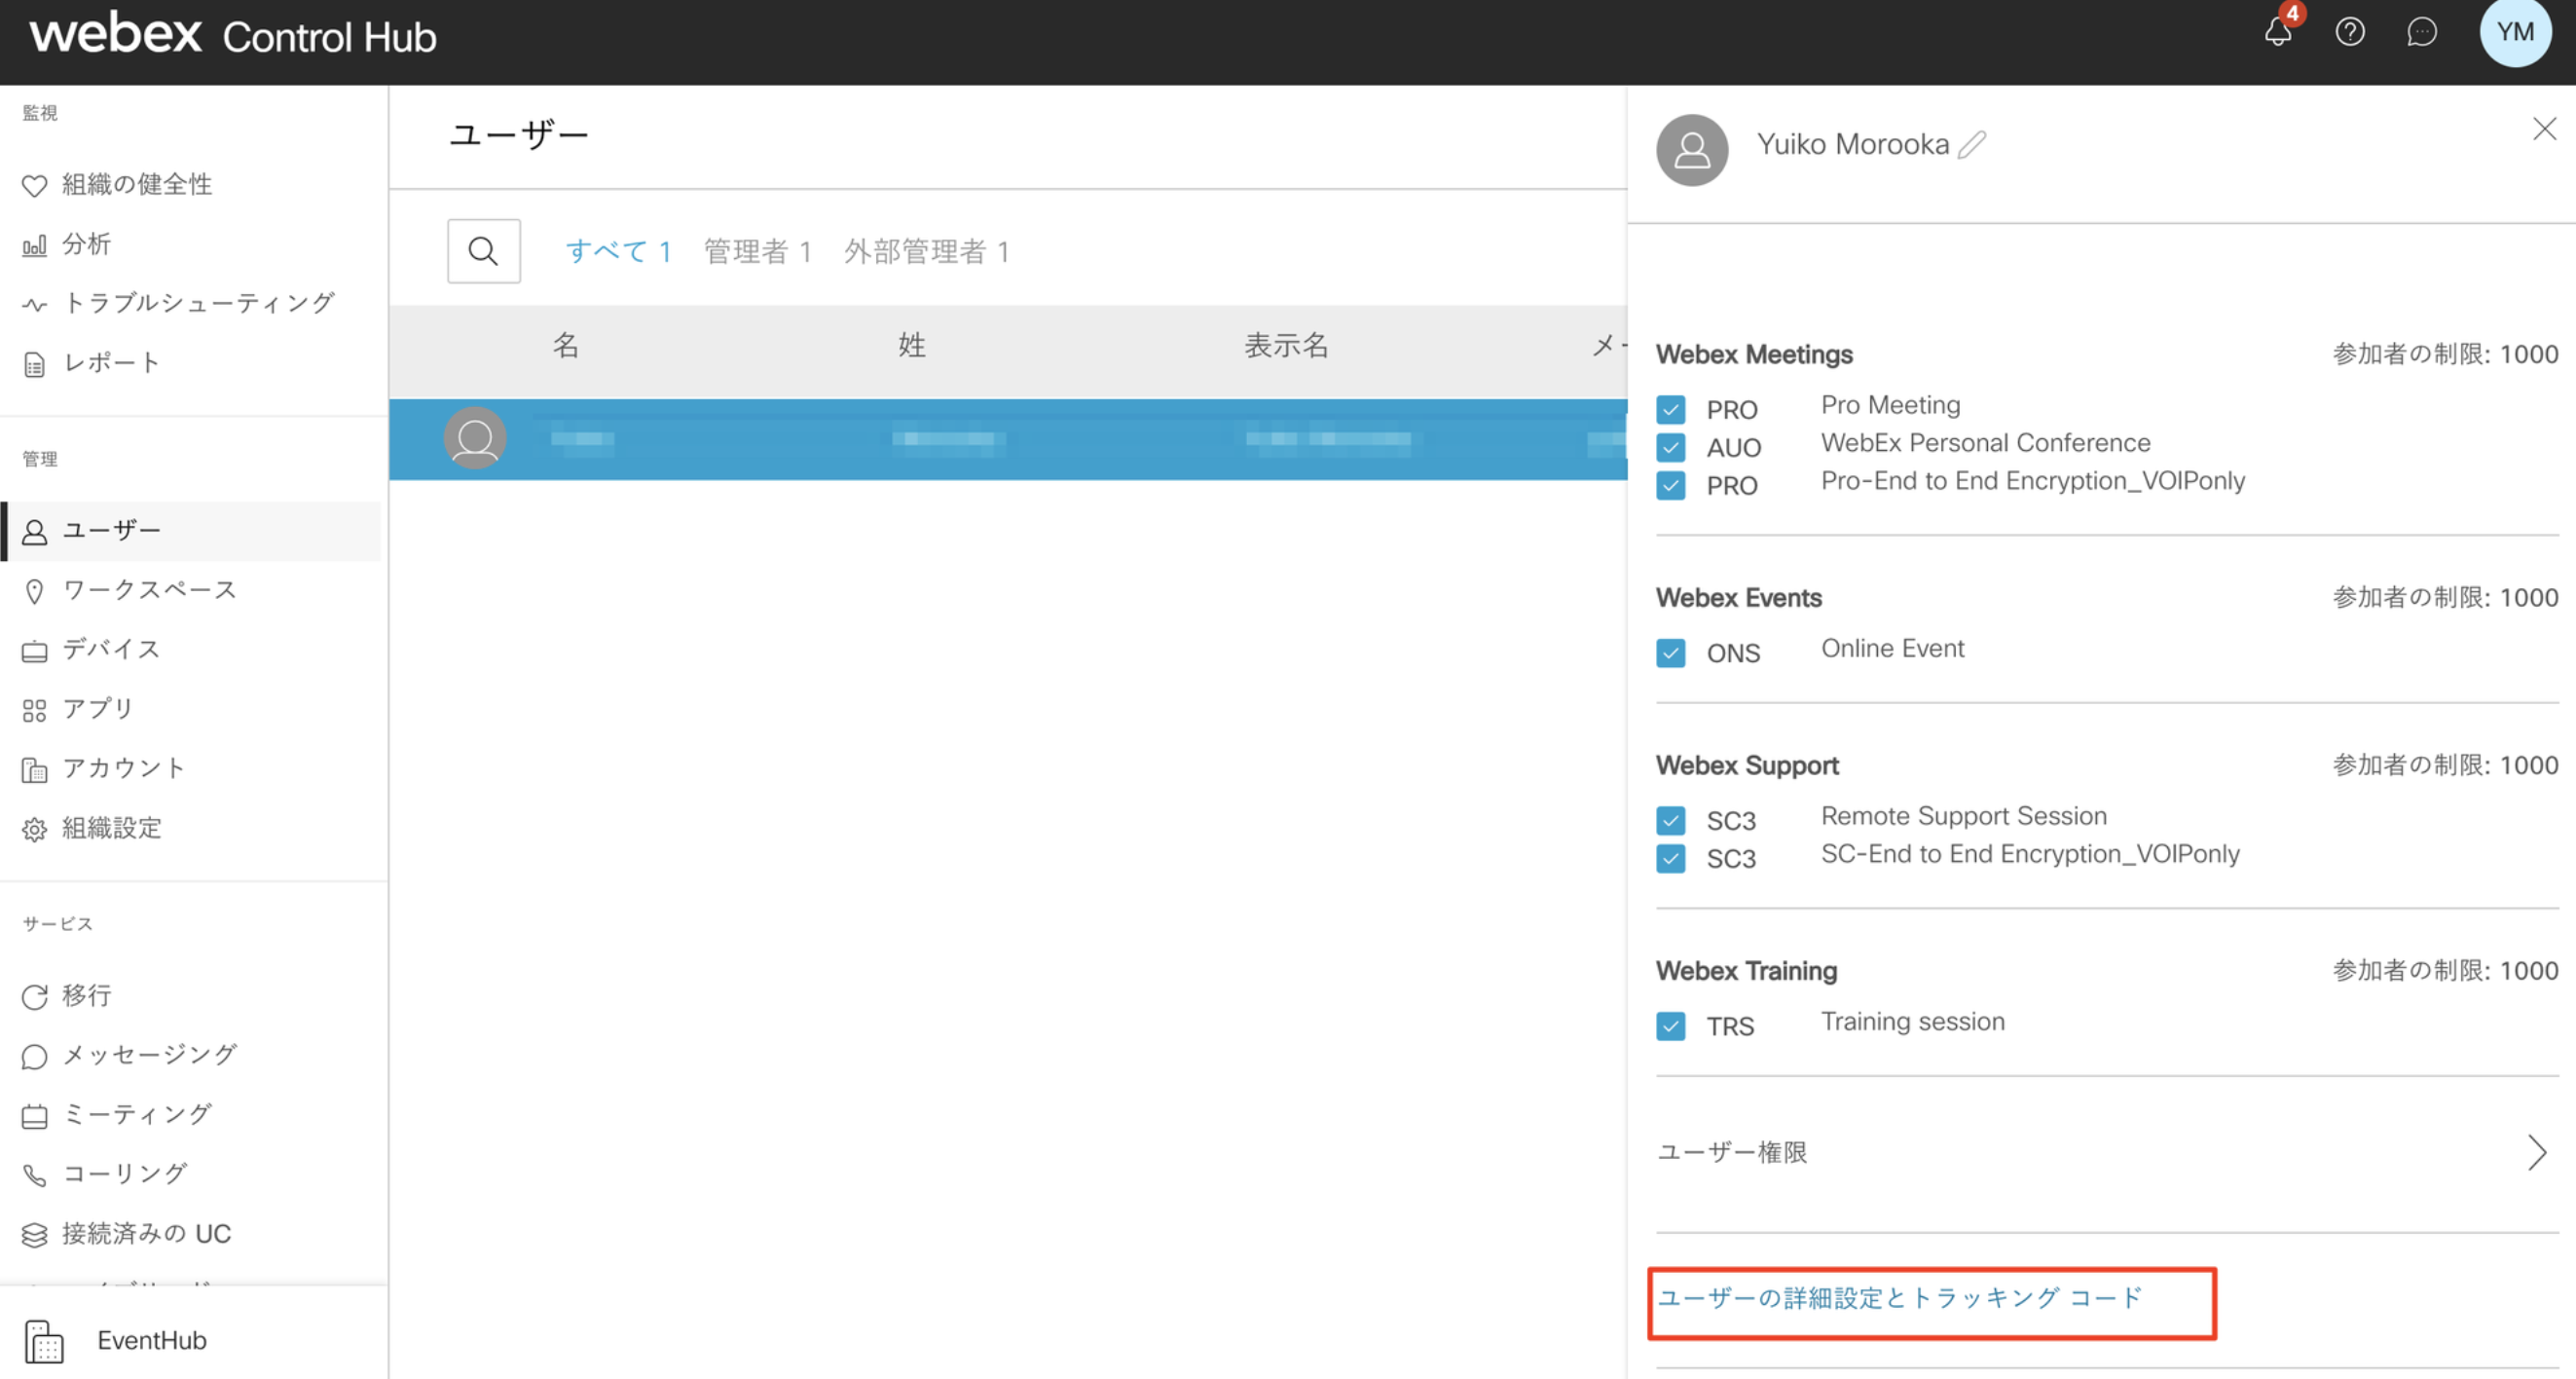This screenshot has width=2576, height=1379.
Task: Click Webex Meetings section heading
Action: coord(1754,355)
